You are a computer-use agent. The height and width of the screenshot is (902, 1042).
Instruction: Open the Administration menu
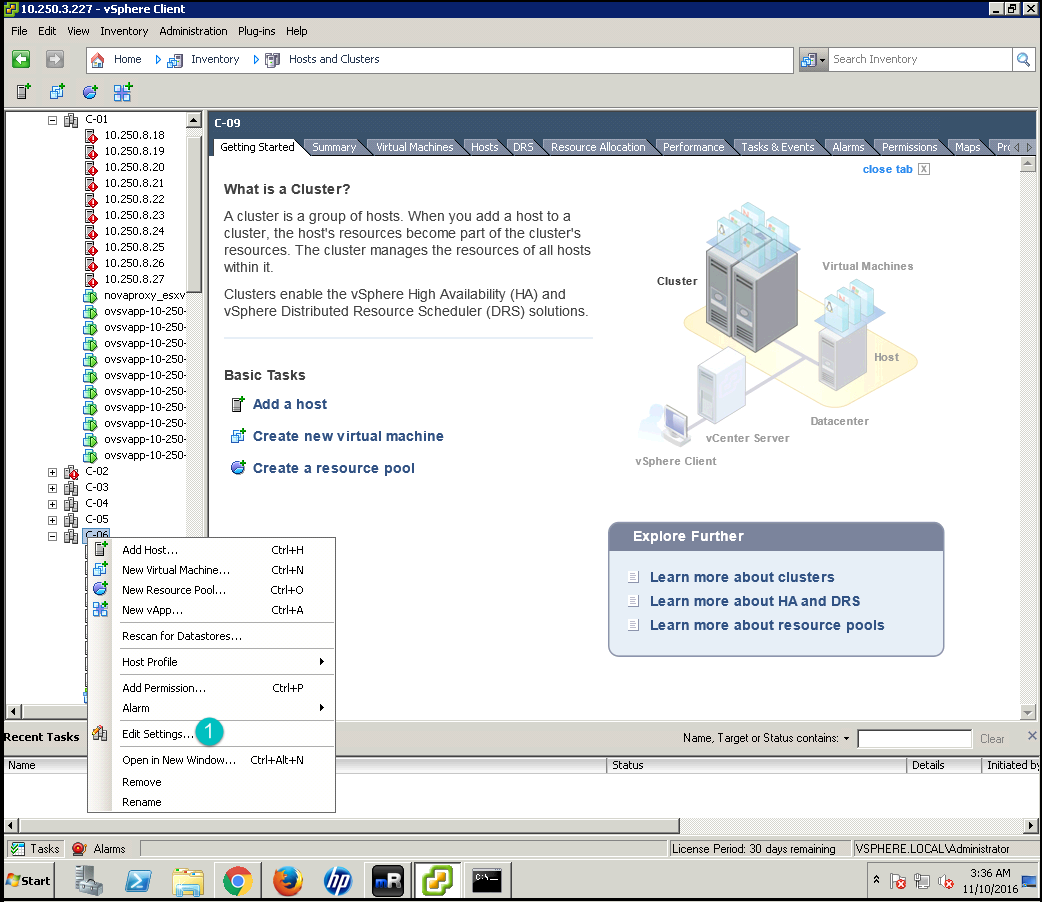[193, 31]
